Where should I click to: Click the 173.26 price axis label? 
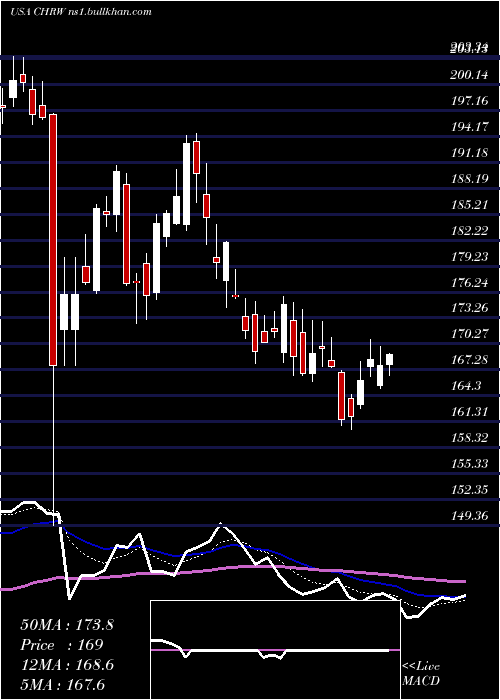(469, 307)
